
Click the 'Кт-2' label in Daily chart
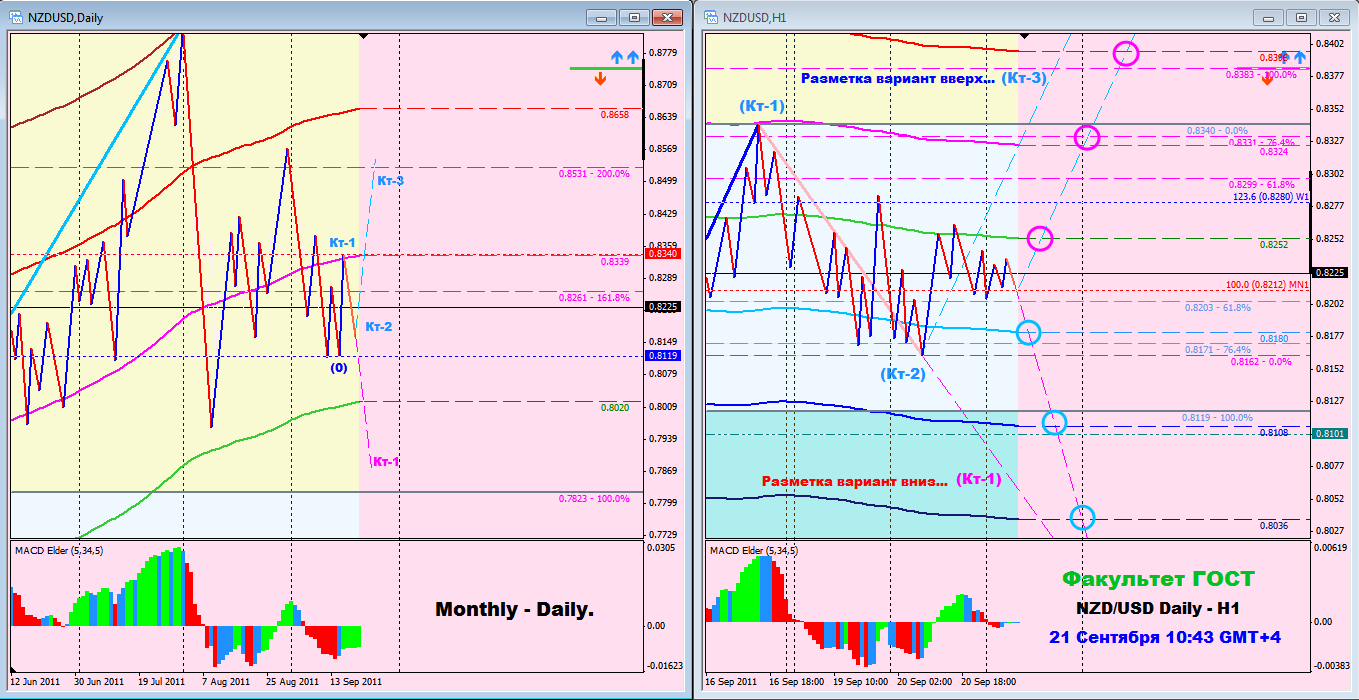tap(378, 327)
